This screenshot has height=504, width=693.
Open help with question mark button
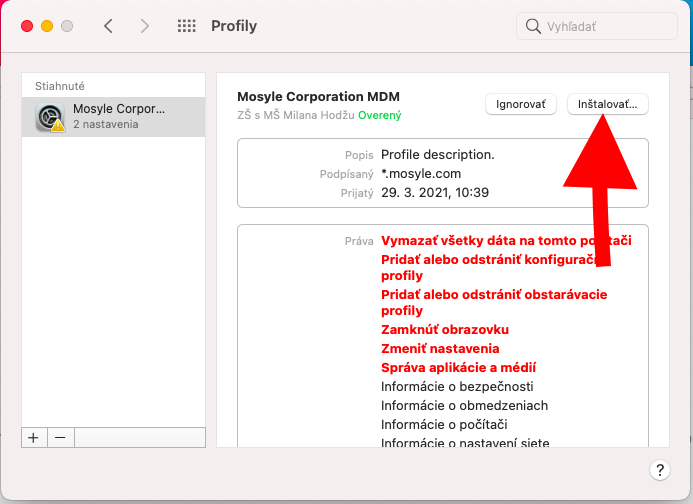point(659,469)
